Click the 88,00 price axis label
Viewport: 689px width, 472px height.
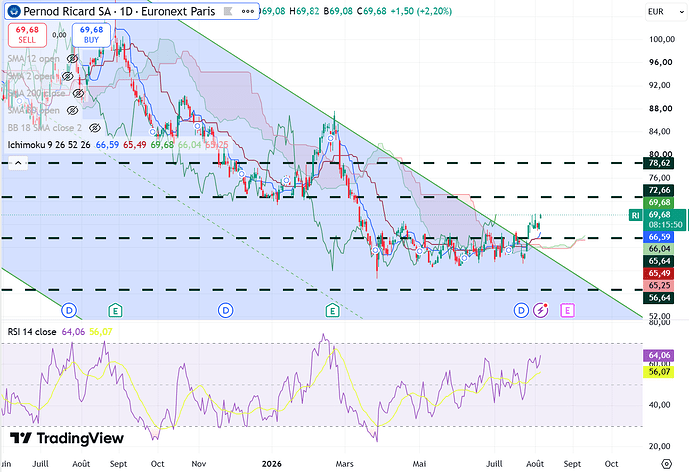pyautogui.click(x=660, y=108)
